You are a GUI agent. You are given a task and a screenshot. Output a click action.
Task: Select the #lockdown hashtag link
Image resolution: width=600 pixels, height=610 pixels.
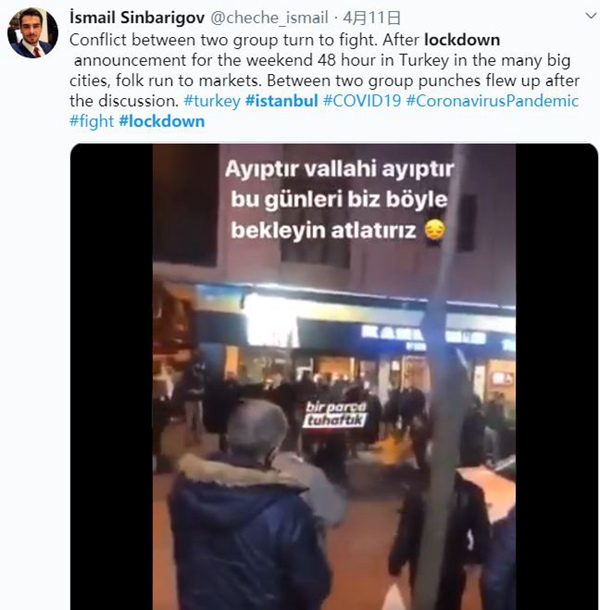(x=162, y=121)
